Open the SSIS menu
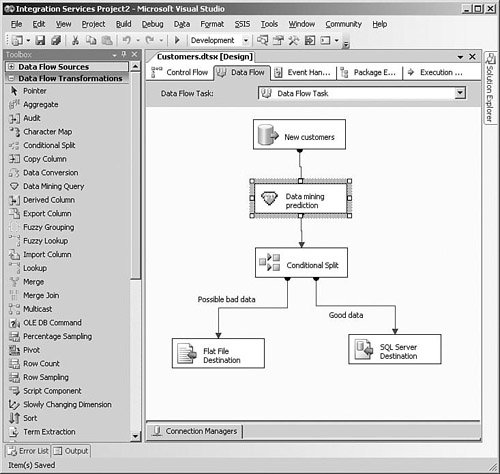The image size is (500, 474). [242, 24]
